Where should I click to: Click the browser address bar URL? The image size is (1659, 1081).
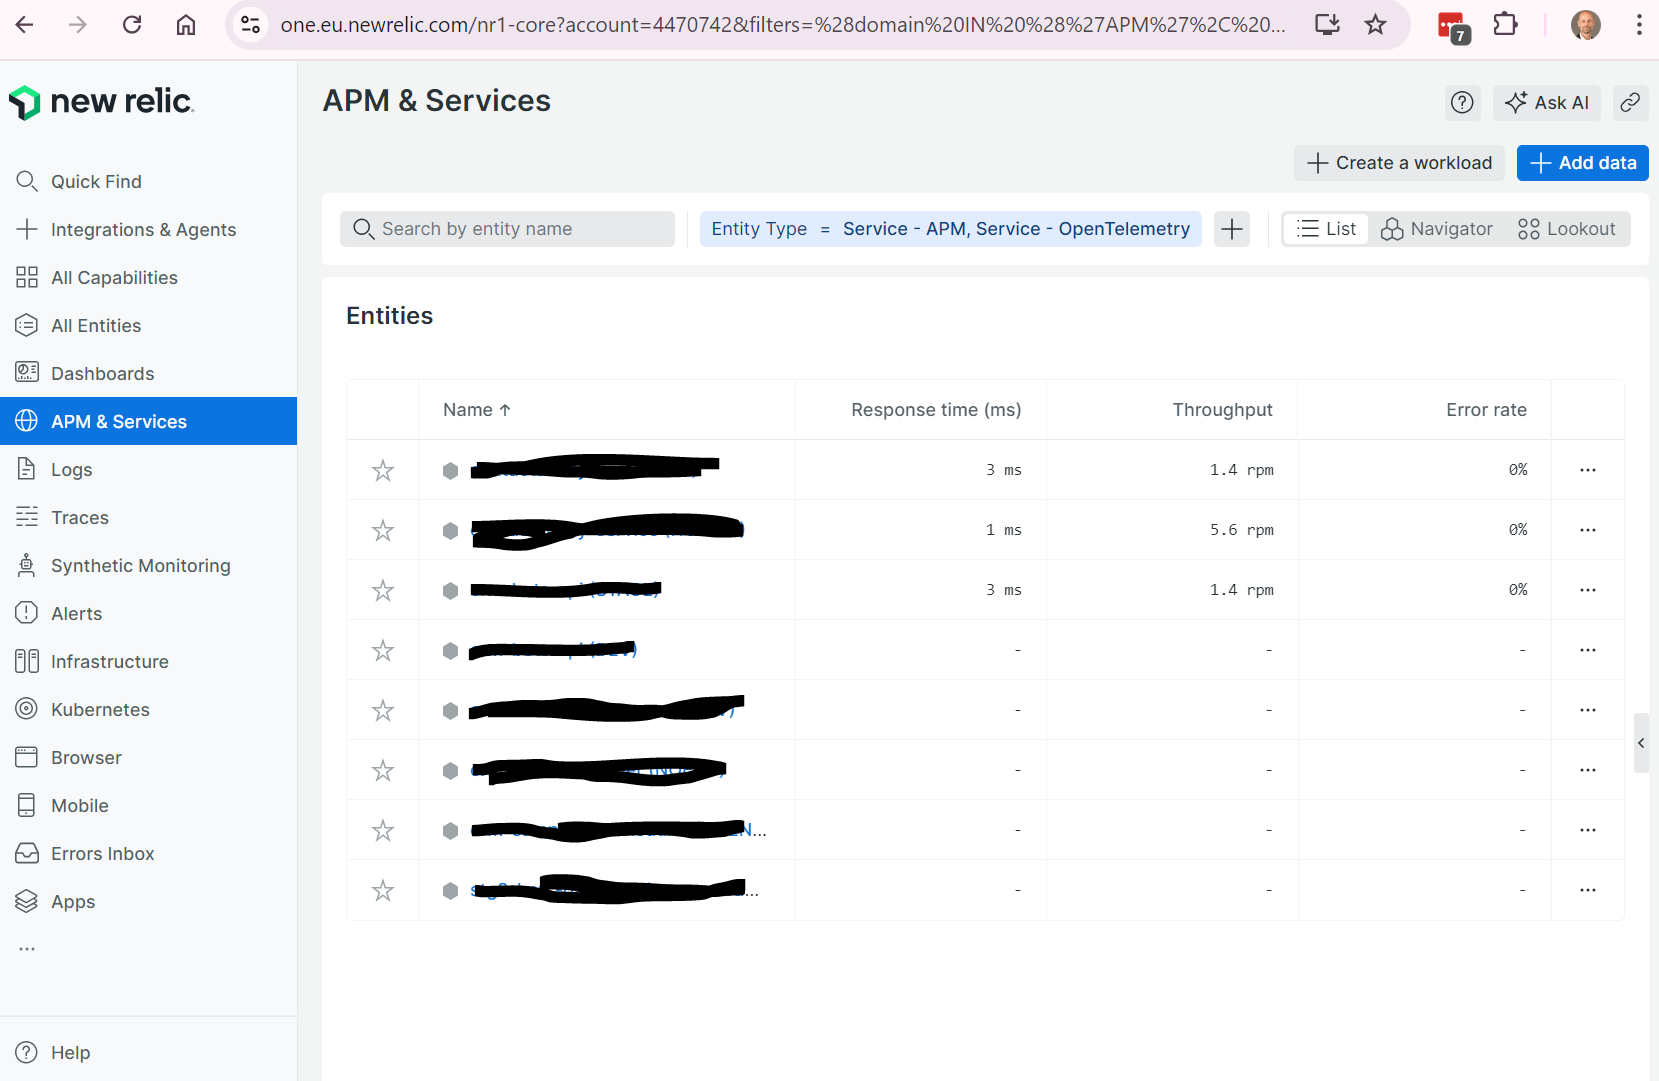(783, 24)
